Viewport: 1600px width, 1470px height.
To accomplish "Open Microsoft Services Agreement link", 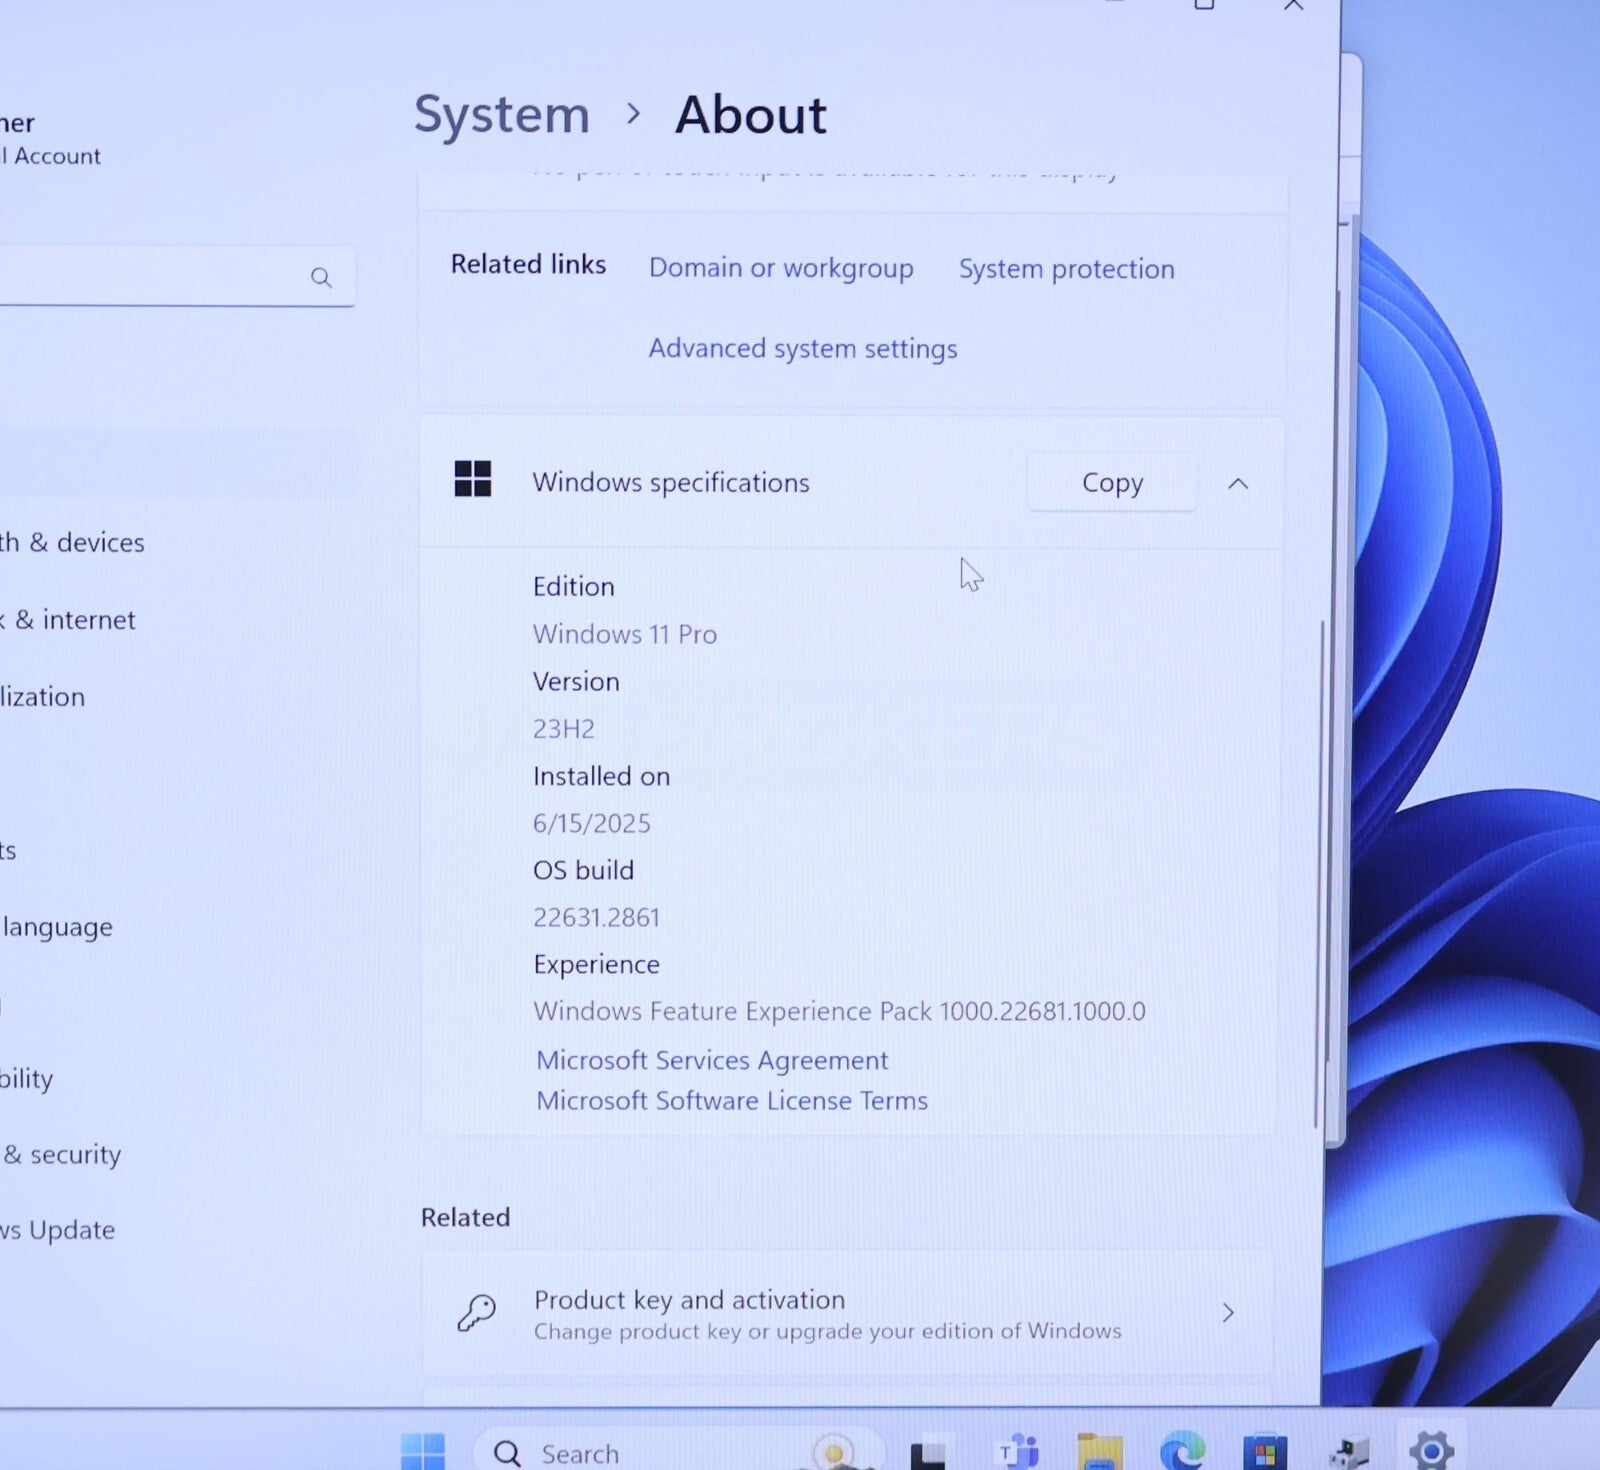I will pyautogui.click(x=712, y=1060).
